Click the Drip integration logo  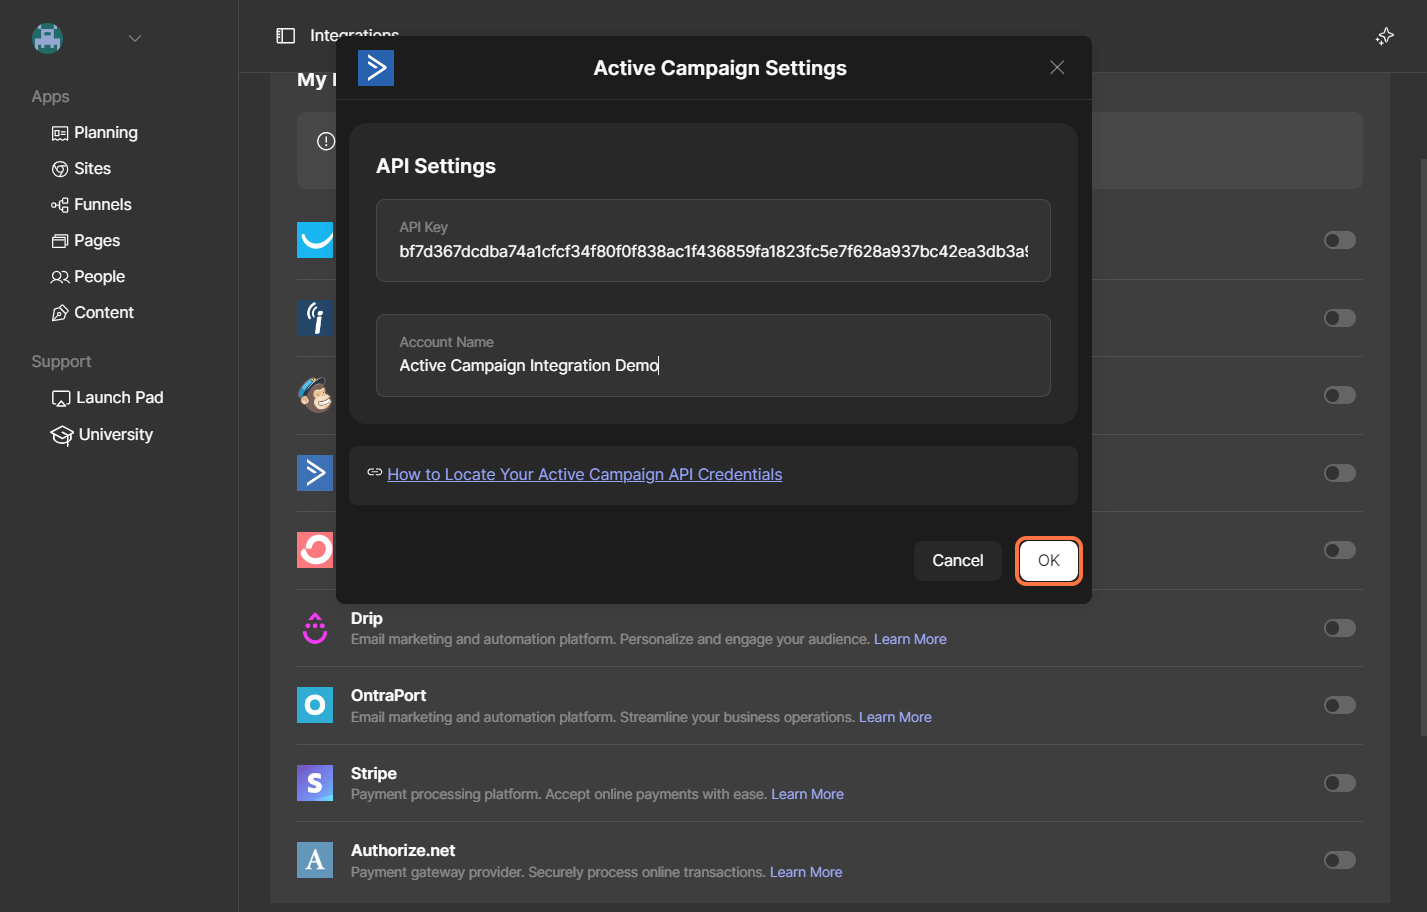point(315,628)
